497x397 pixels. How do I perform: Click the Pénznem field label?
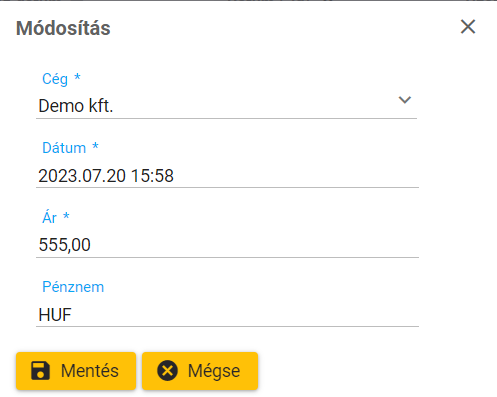[73, 287]
